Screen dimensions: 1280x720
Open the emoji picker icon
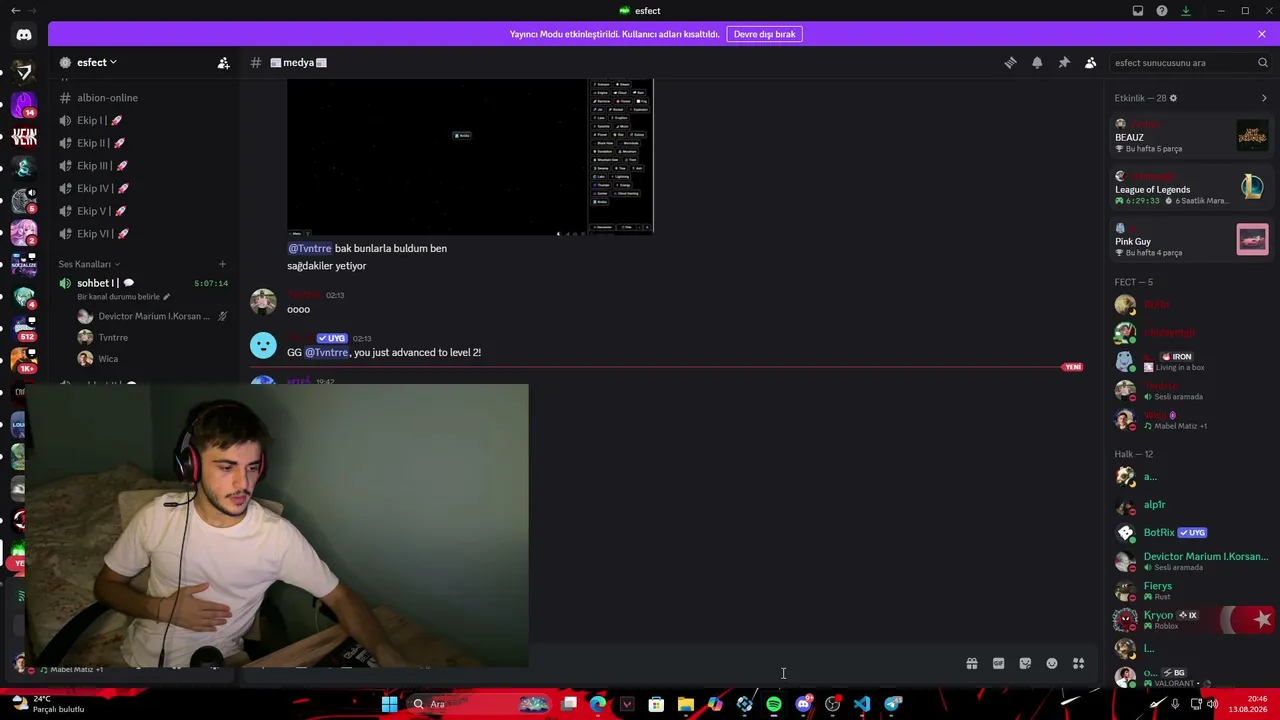coord(1052,663)
